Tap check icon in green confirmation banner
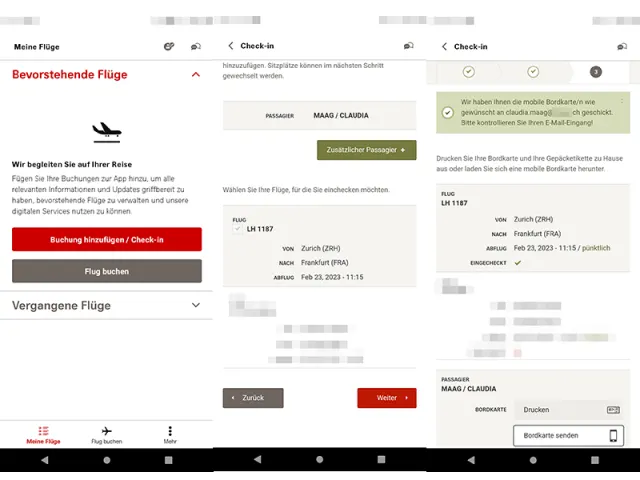 (448, 113)
